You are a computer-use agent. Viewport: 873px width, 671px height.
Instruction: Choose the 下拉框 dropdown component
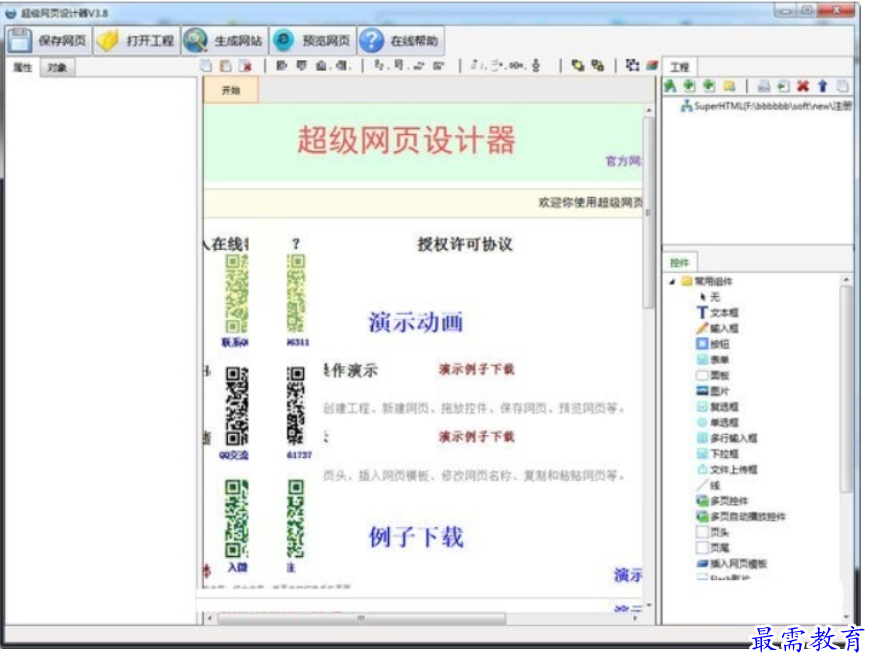717,453
